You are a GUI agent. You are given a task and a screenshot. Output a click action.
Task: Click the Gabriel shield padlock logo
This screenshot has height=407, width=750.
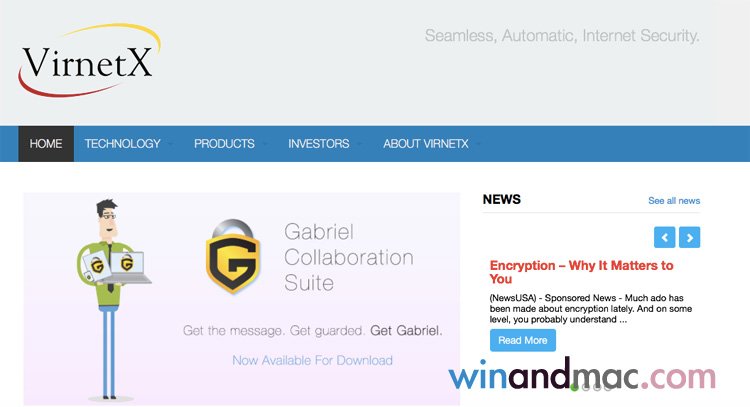pos(233,254)
